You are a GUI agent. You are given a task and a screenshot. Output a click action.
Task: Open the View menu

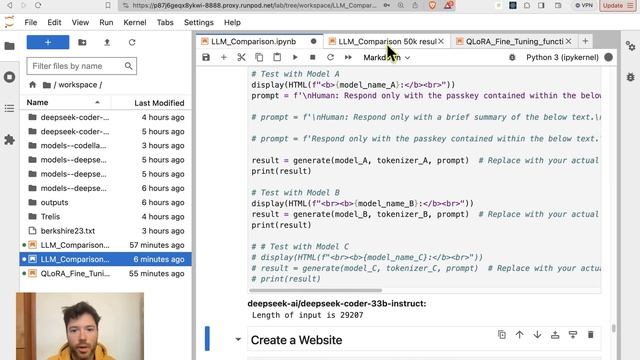(80, 22)
